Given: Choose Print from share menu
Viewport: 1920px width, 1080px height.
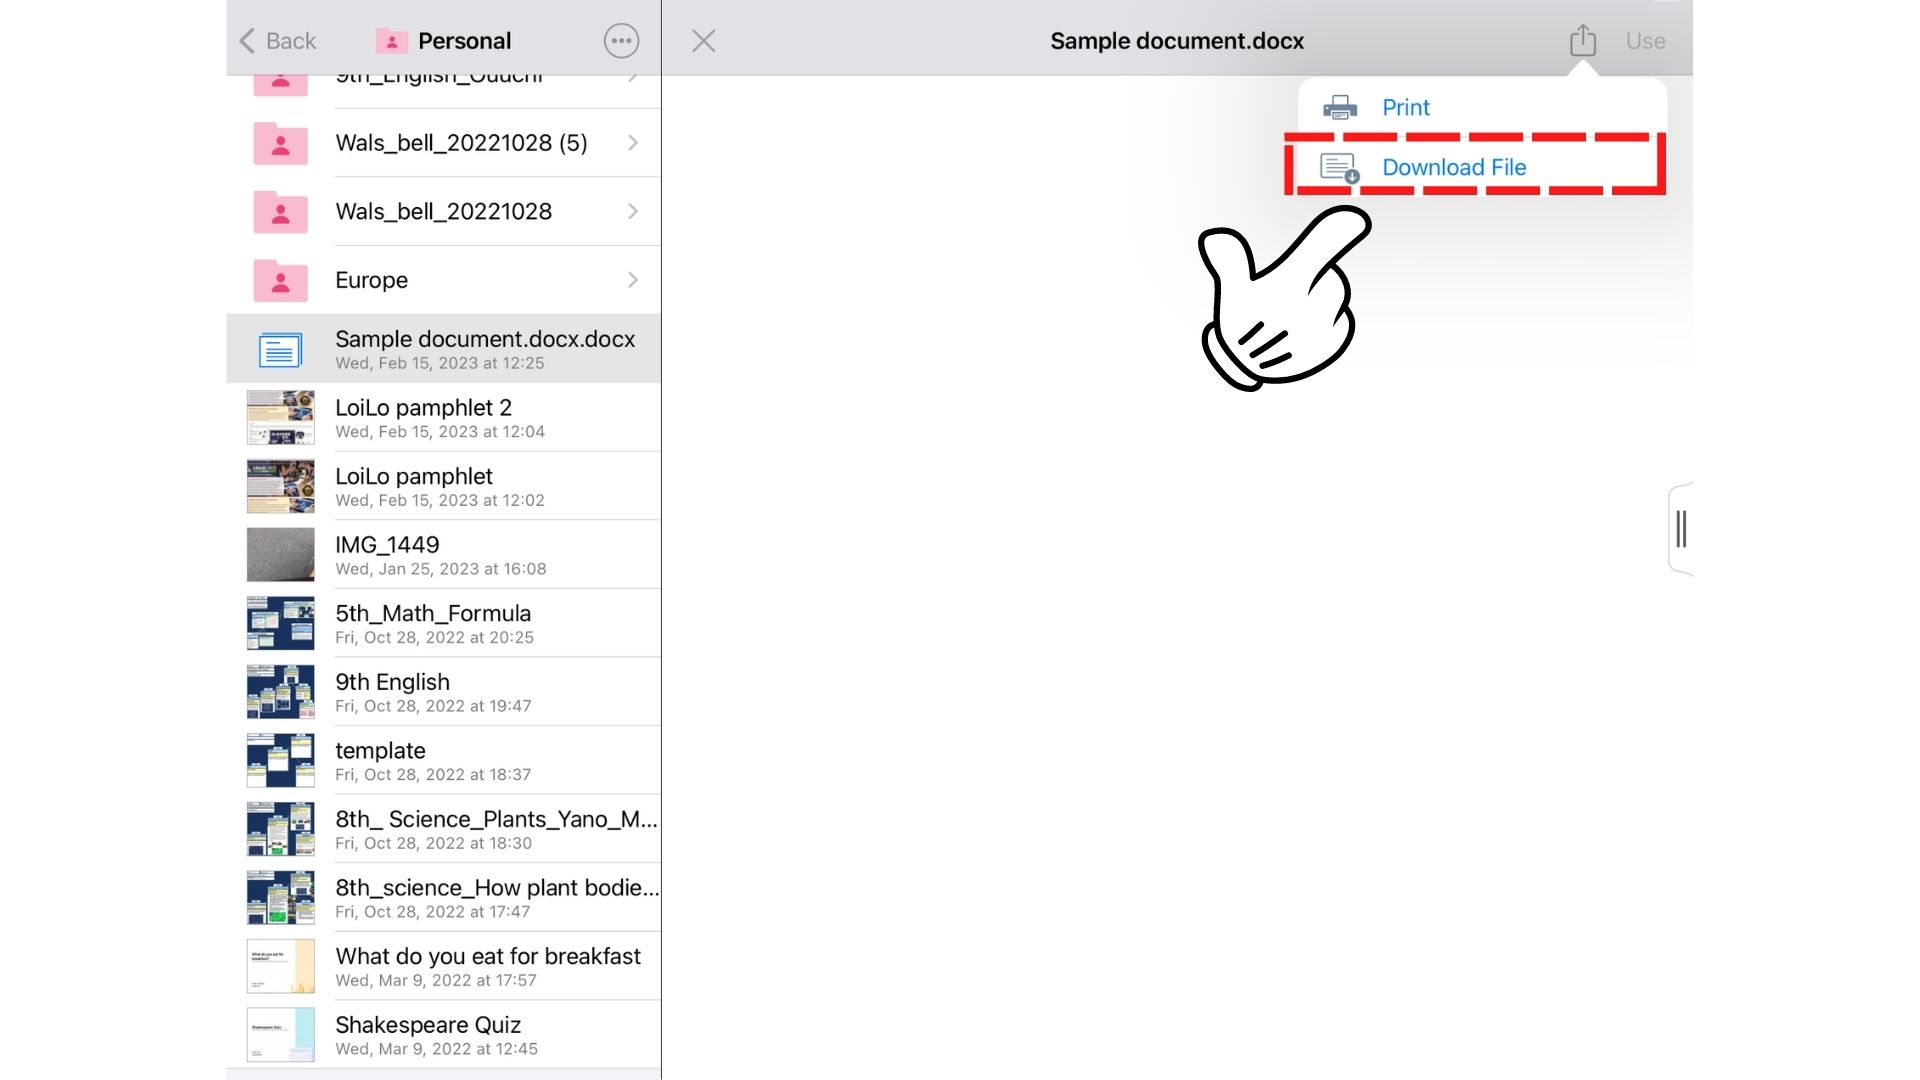Looking at the screenshot, I should pyautogui.click(x=1405, y=107).
